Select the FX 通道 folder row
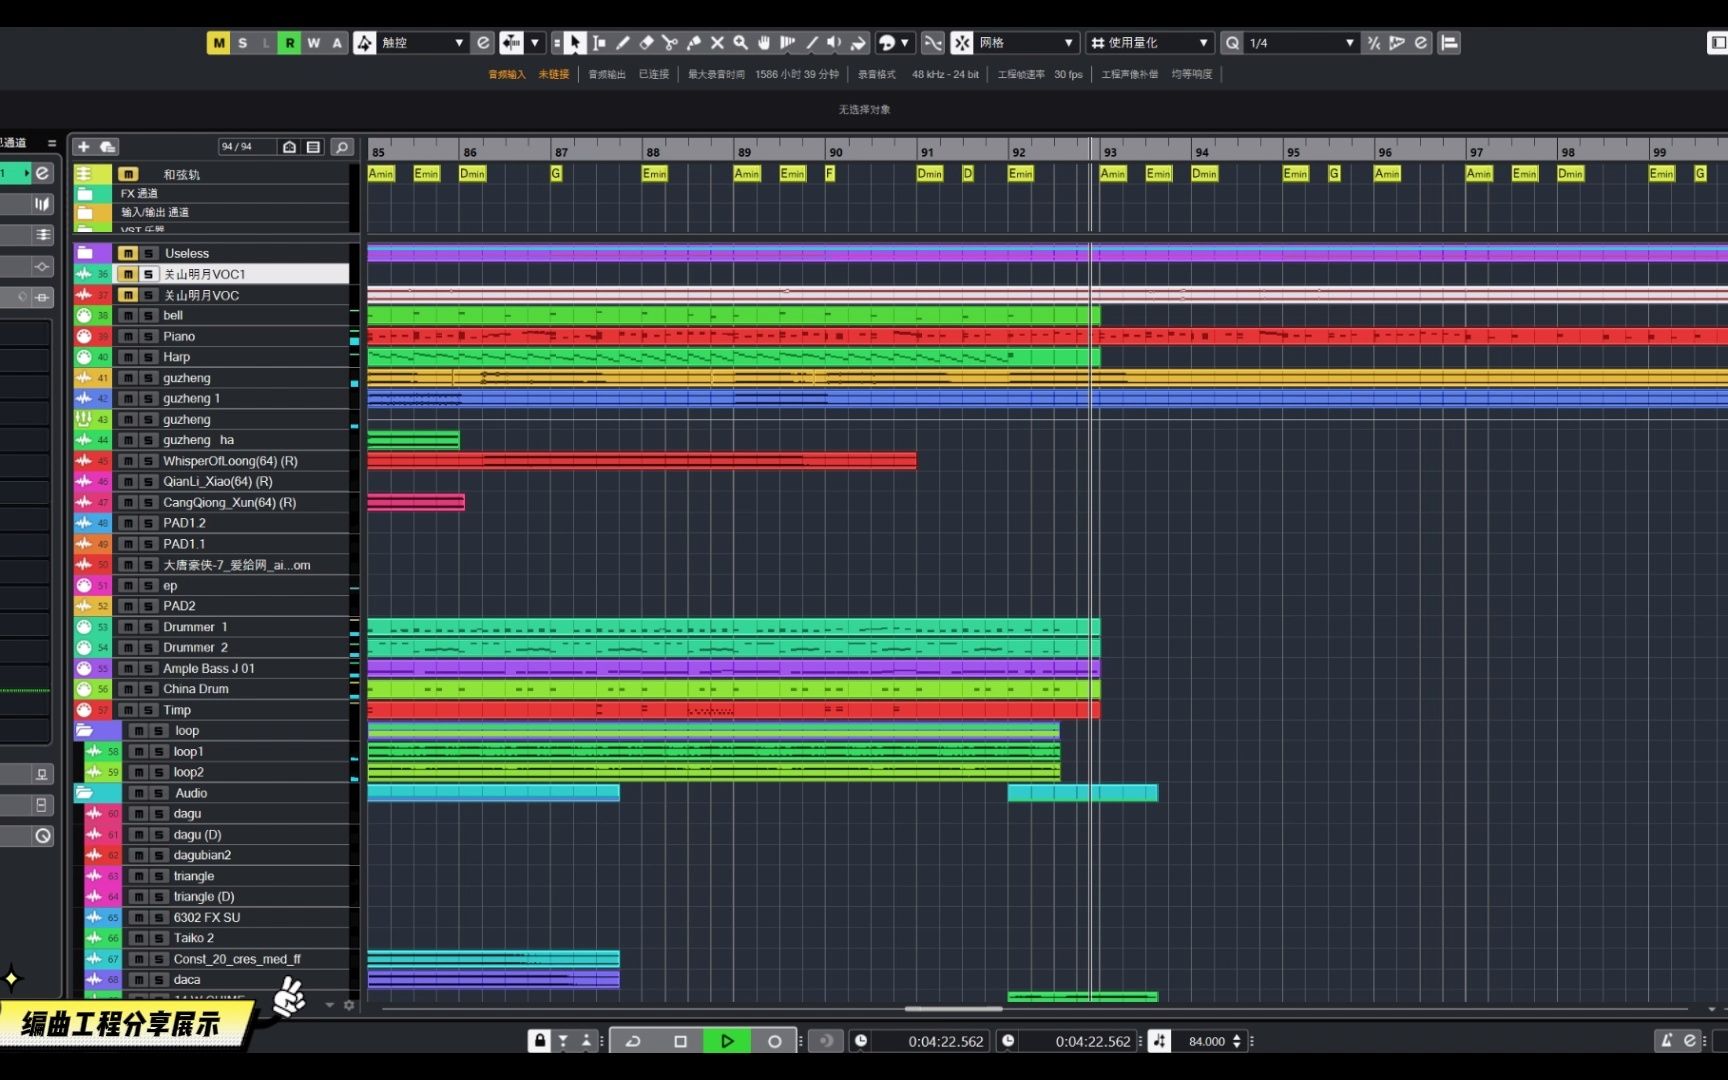Image resolution: width=1728 pixels, height=1080 pixels. 212,193
